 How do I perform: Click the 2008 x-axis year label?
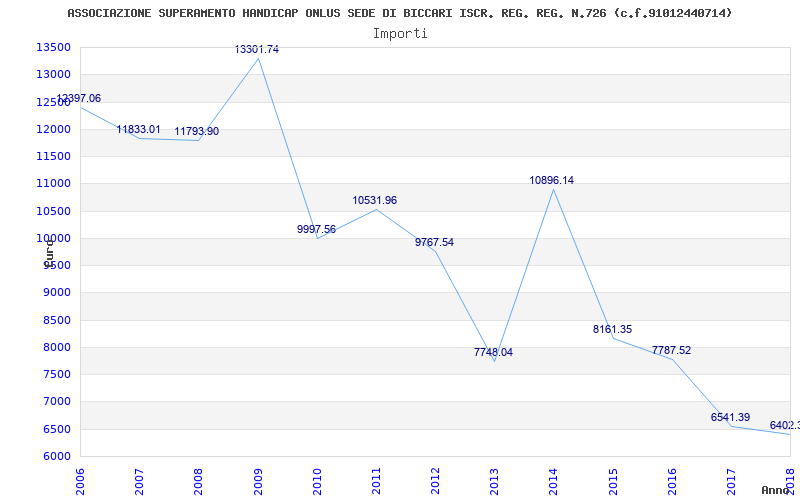[x=198, y=481]
